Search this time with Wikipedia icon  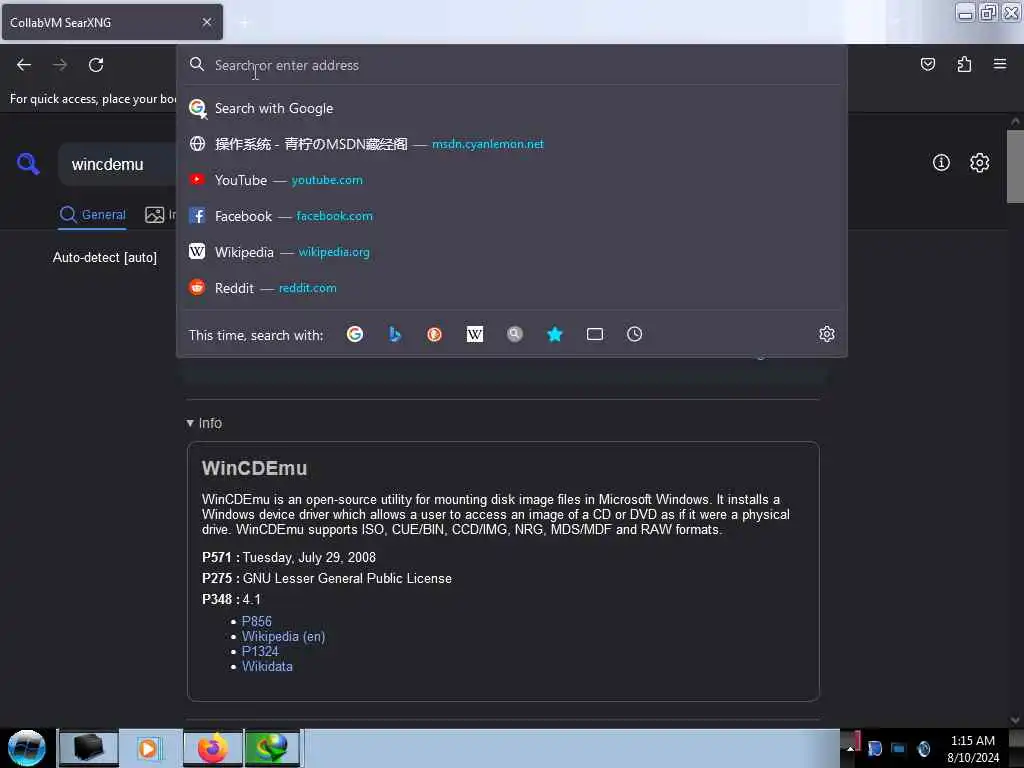475,334
